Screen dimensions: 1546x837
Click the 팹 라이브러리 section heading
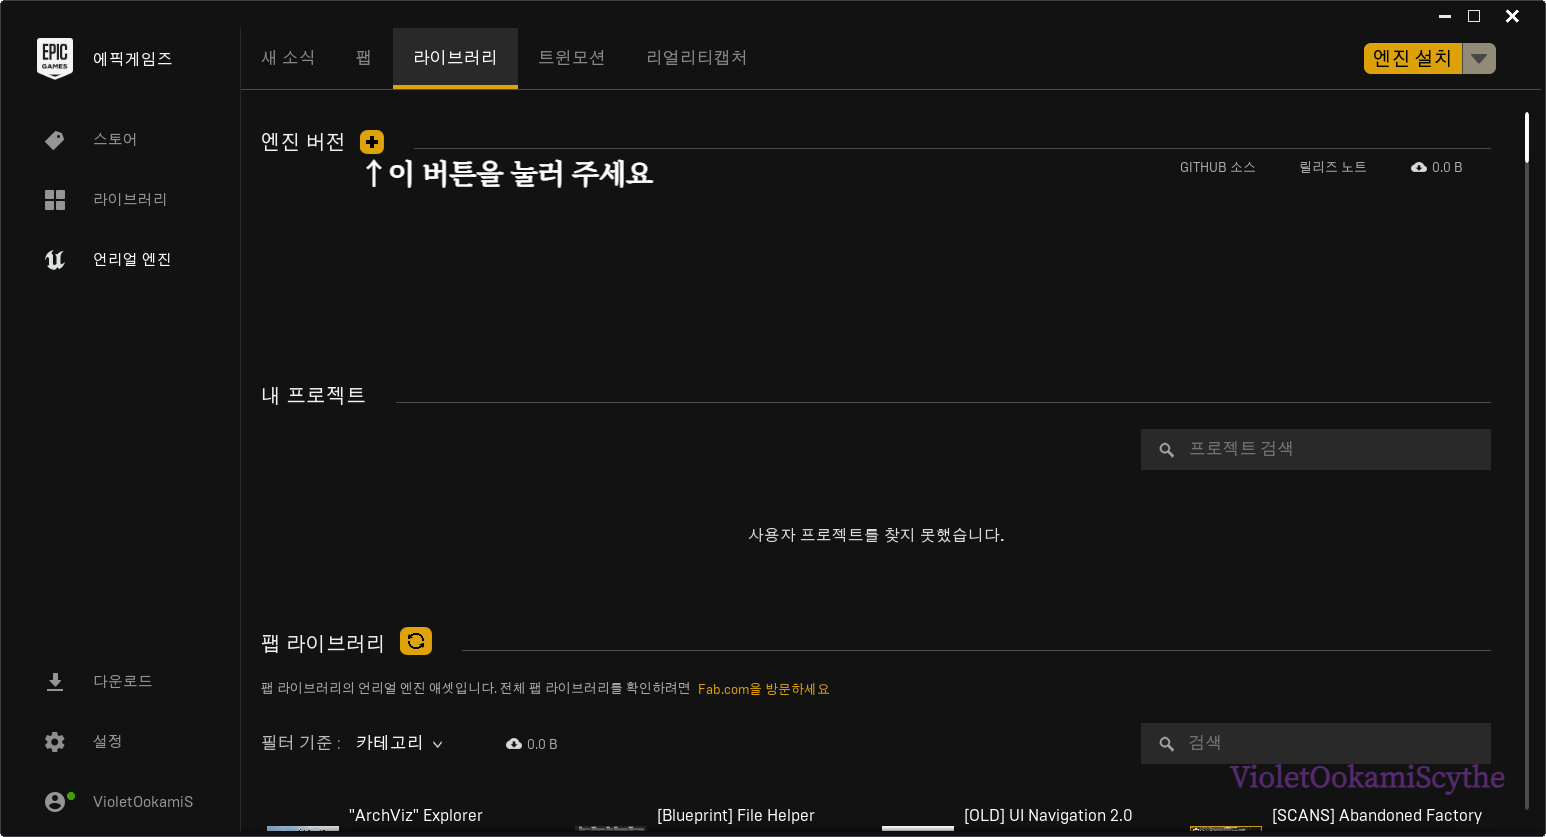323,643
